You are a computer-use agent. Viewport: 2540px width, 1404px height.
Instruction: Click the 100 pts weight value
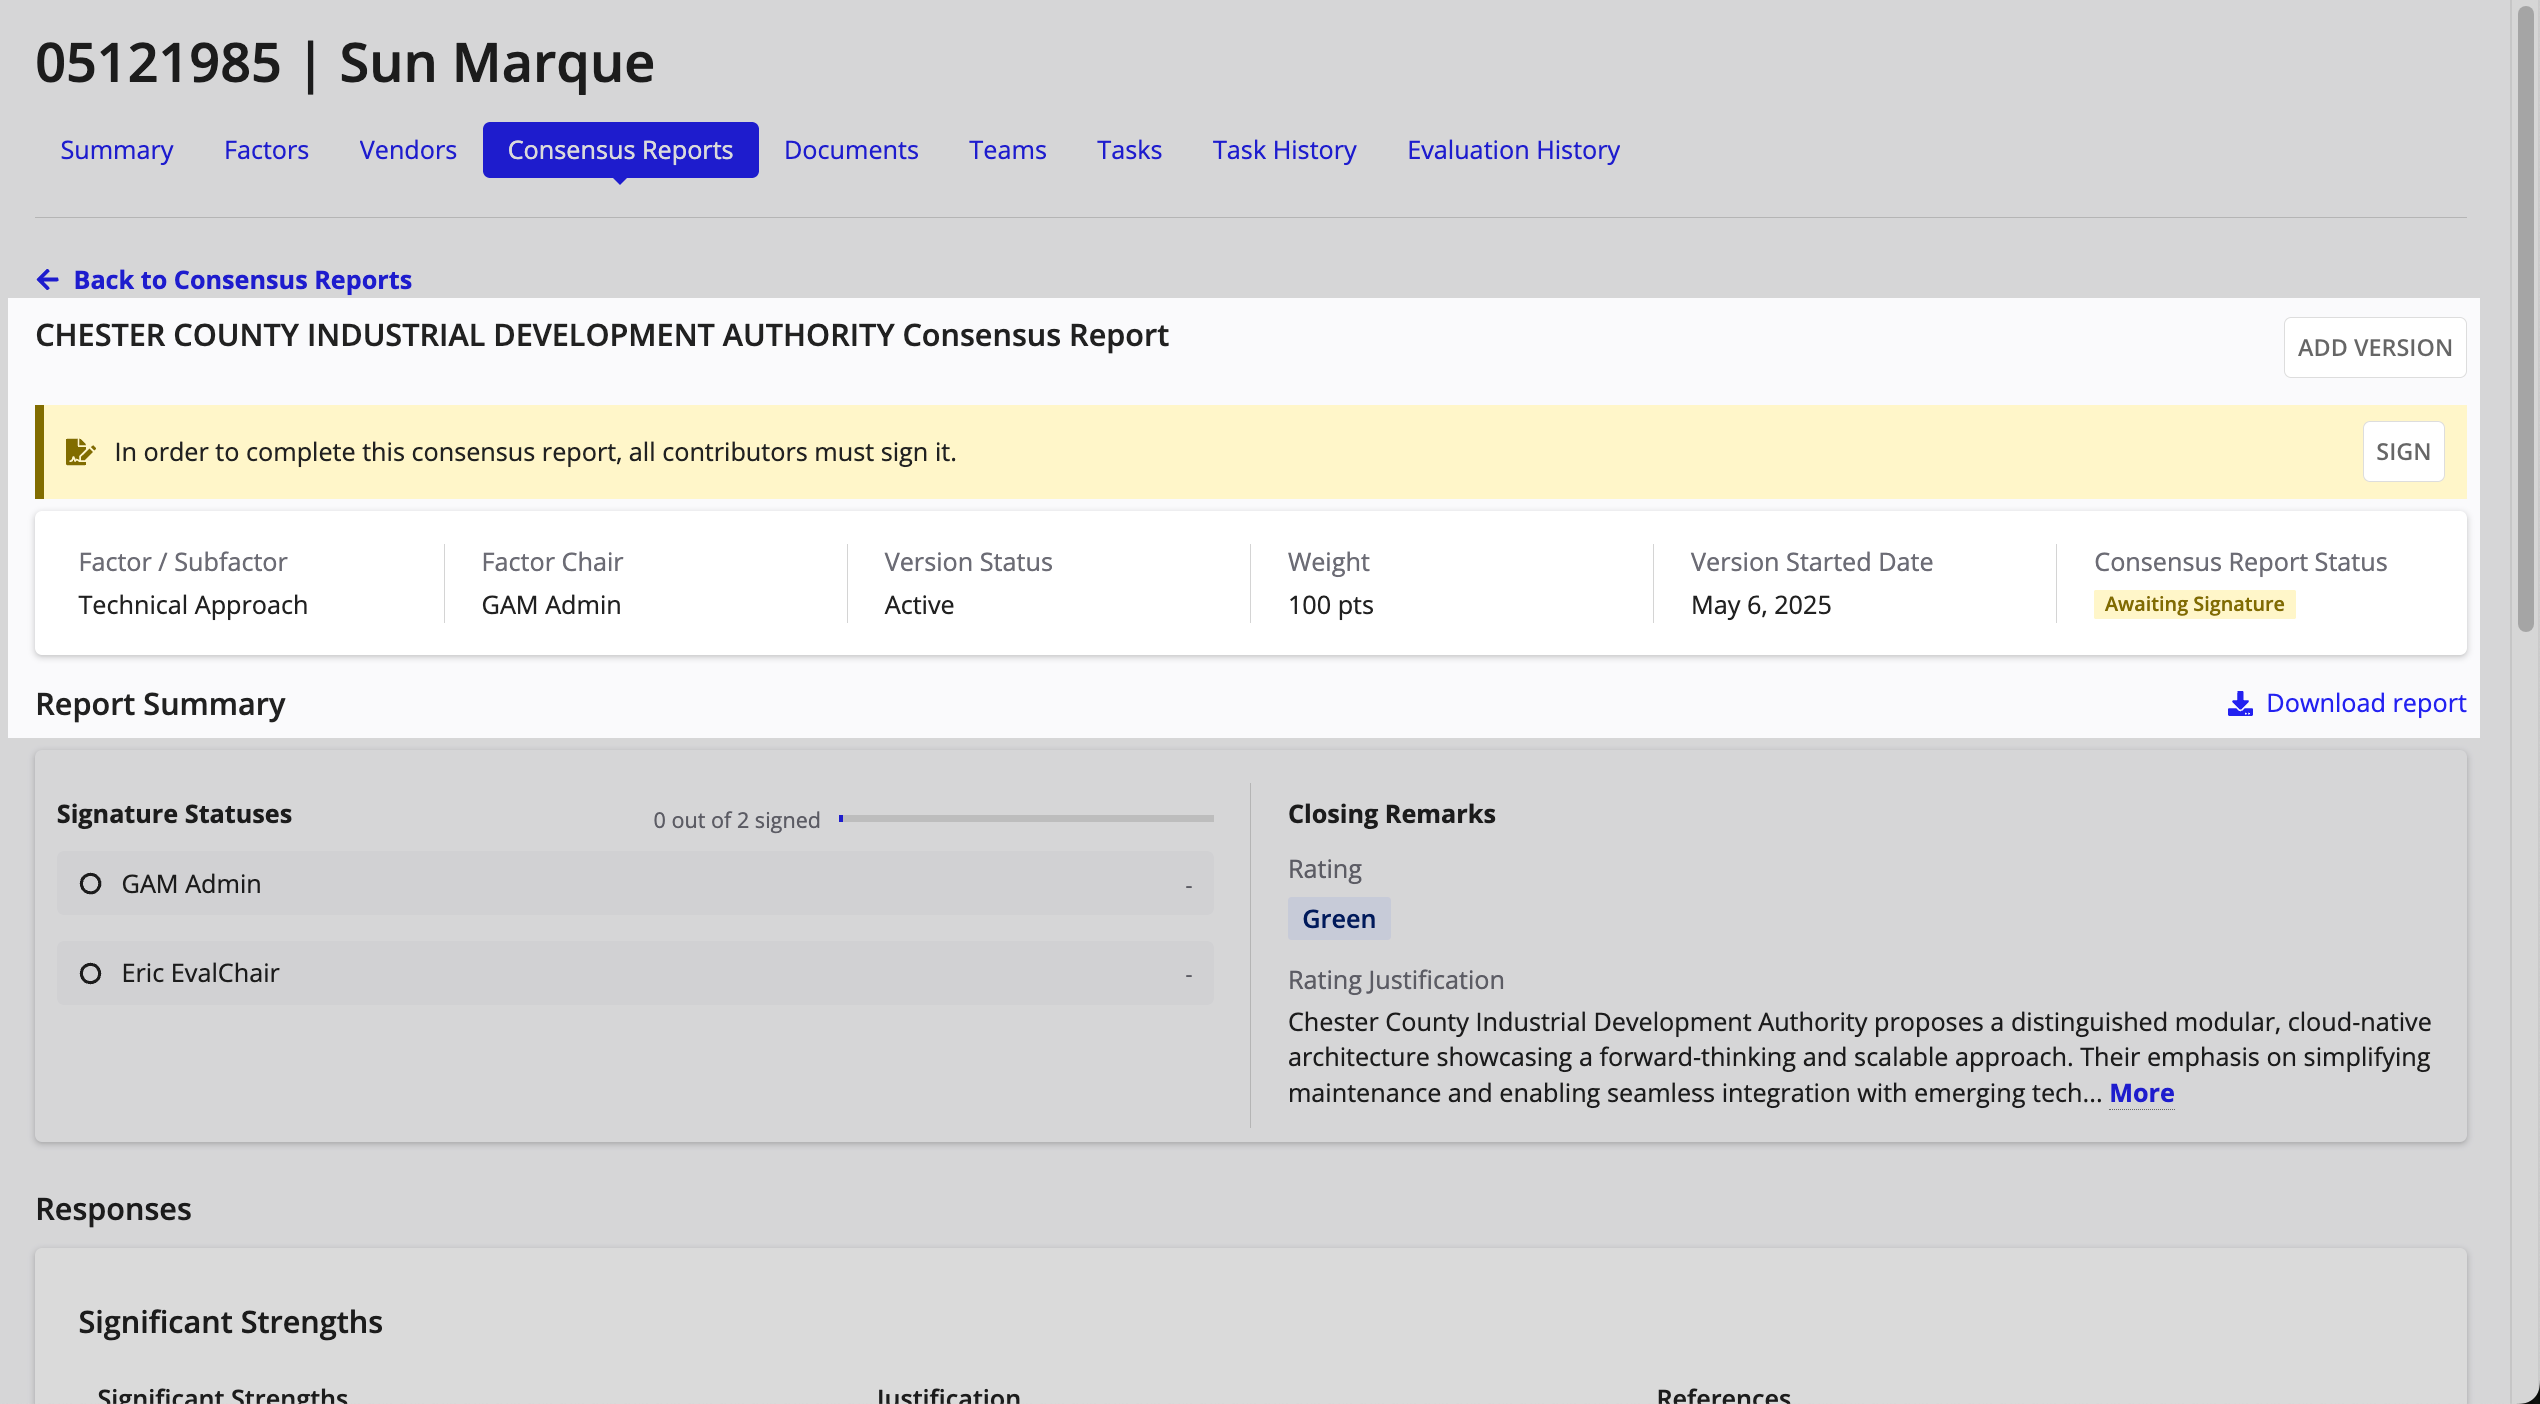(1330, 605)
